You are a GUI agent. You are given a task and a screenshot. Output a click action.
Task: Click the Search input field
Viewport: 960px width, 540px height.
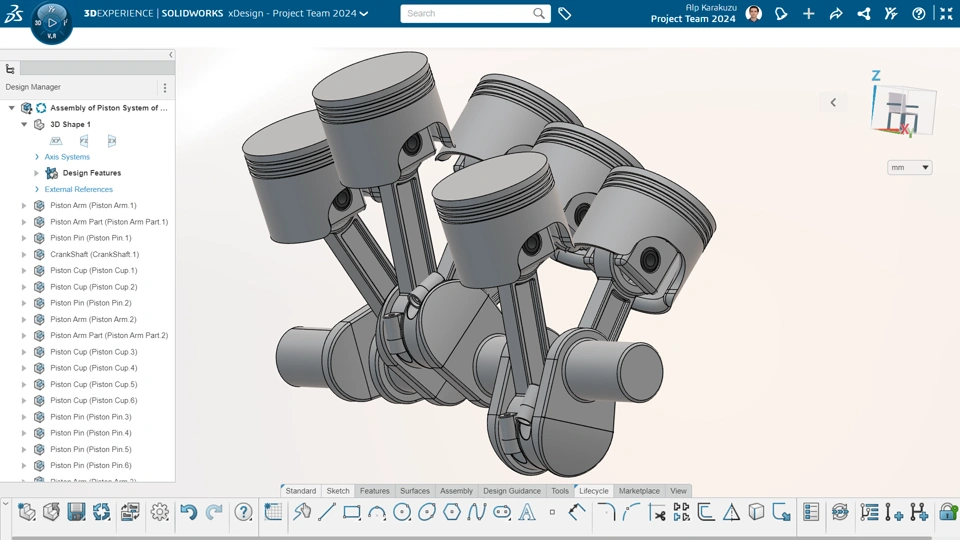coord(475,13)
